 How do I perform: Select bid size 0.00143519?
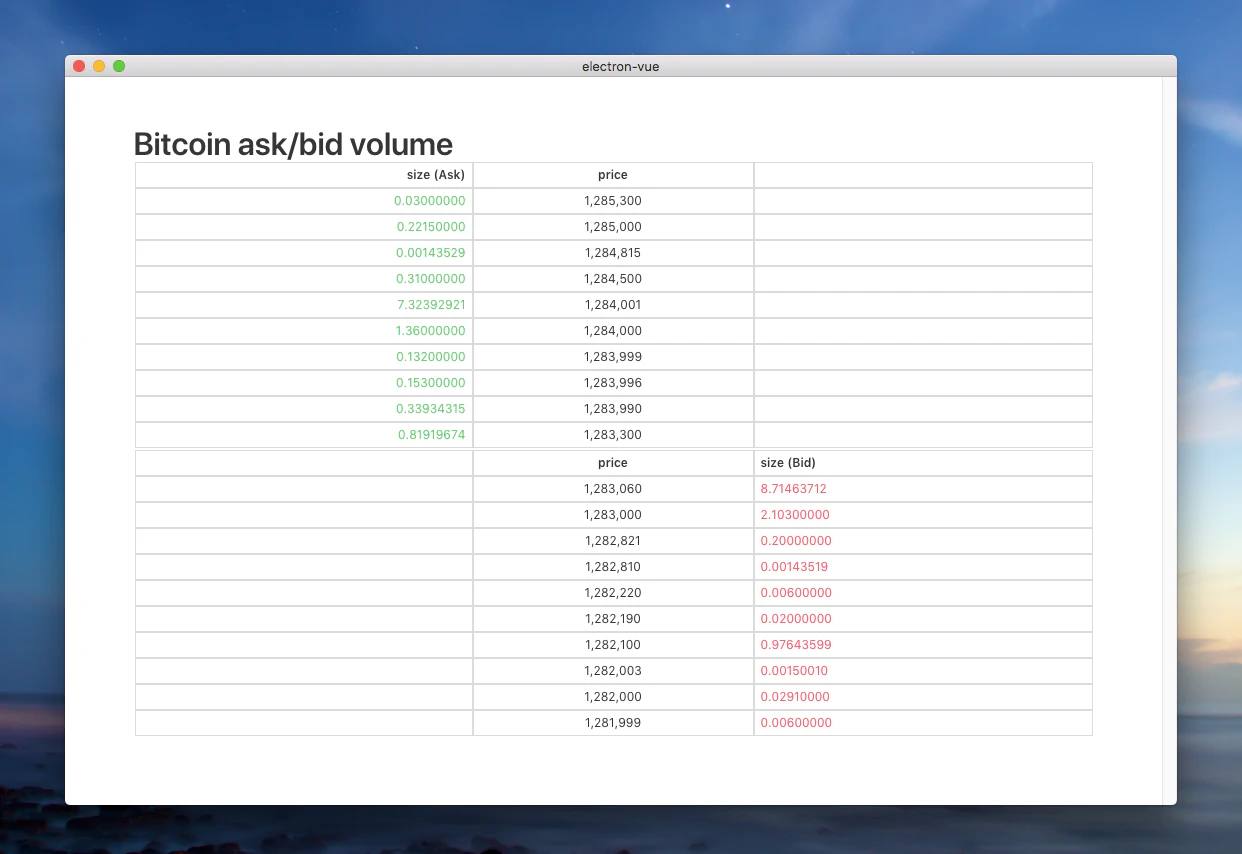[794, 567]
